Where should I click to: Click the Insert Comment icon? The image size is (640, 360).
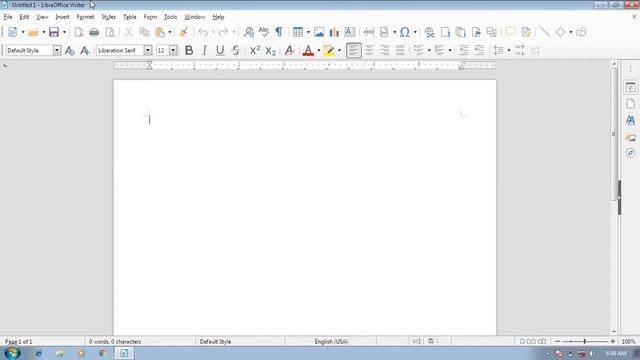510,32
